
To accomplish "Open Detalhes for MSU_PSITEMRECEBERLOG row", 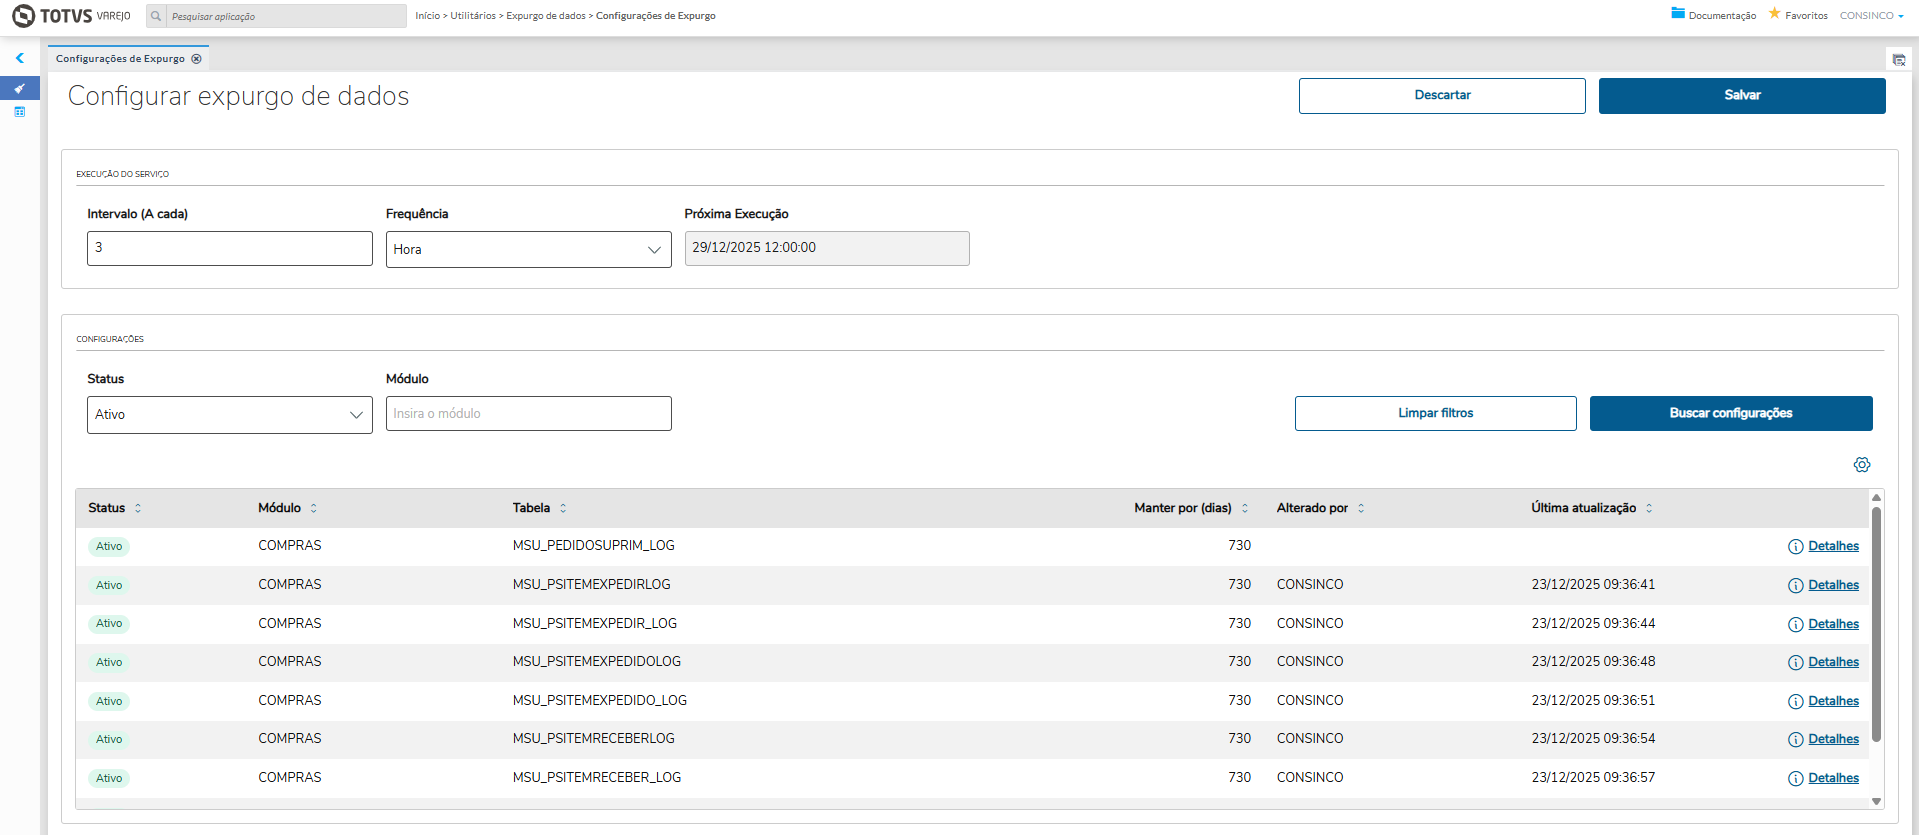I will pyautogui.click(x=1832, y=739).
